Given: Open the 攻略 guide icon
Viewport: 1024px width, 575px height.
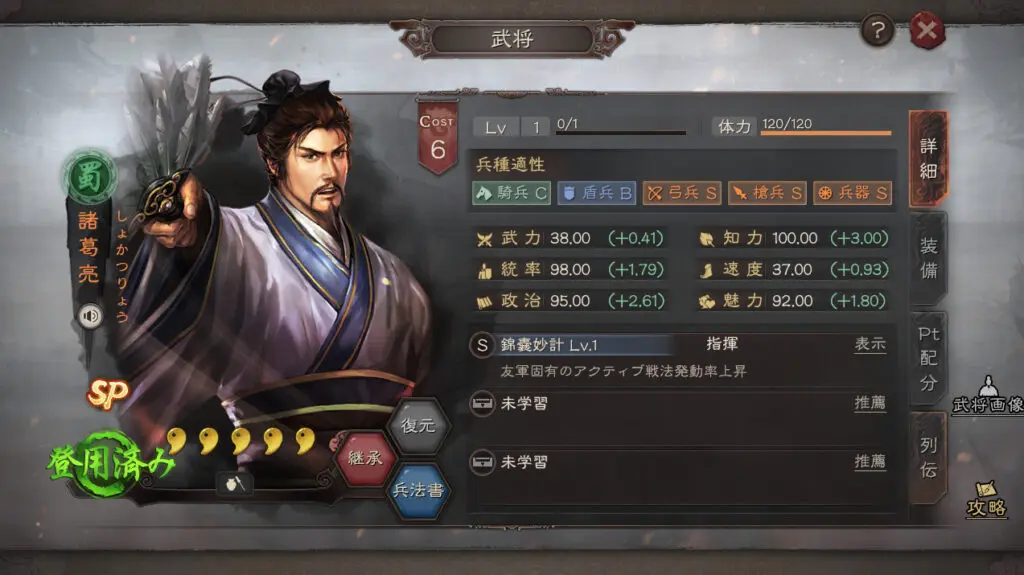Looking at the screenshot, I should click(986, 500).
